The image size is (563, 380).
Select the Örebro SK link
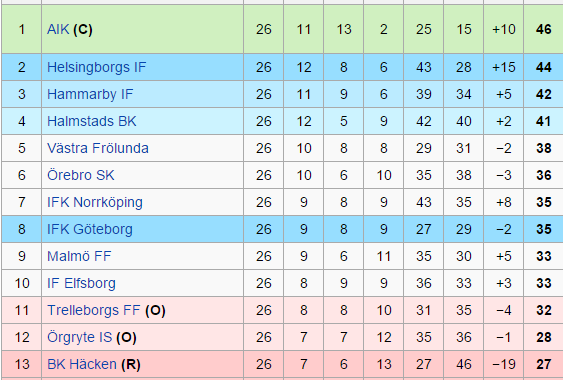tap(81, 175)
